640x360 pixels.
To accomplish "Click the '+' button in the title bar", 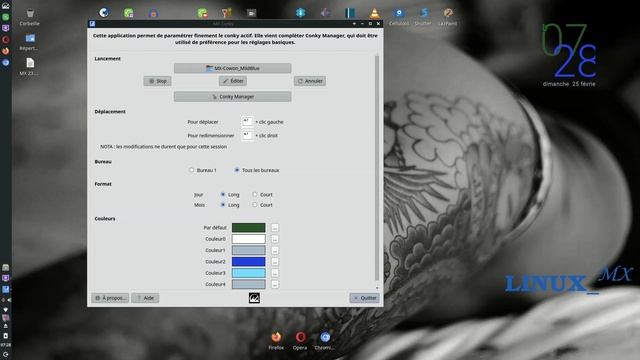I will pos(354,24).
